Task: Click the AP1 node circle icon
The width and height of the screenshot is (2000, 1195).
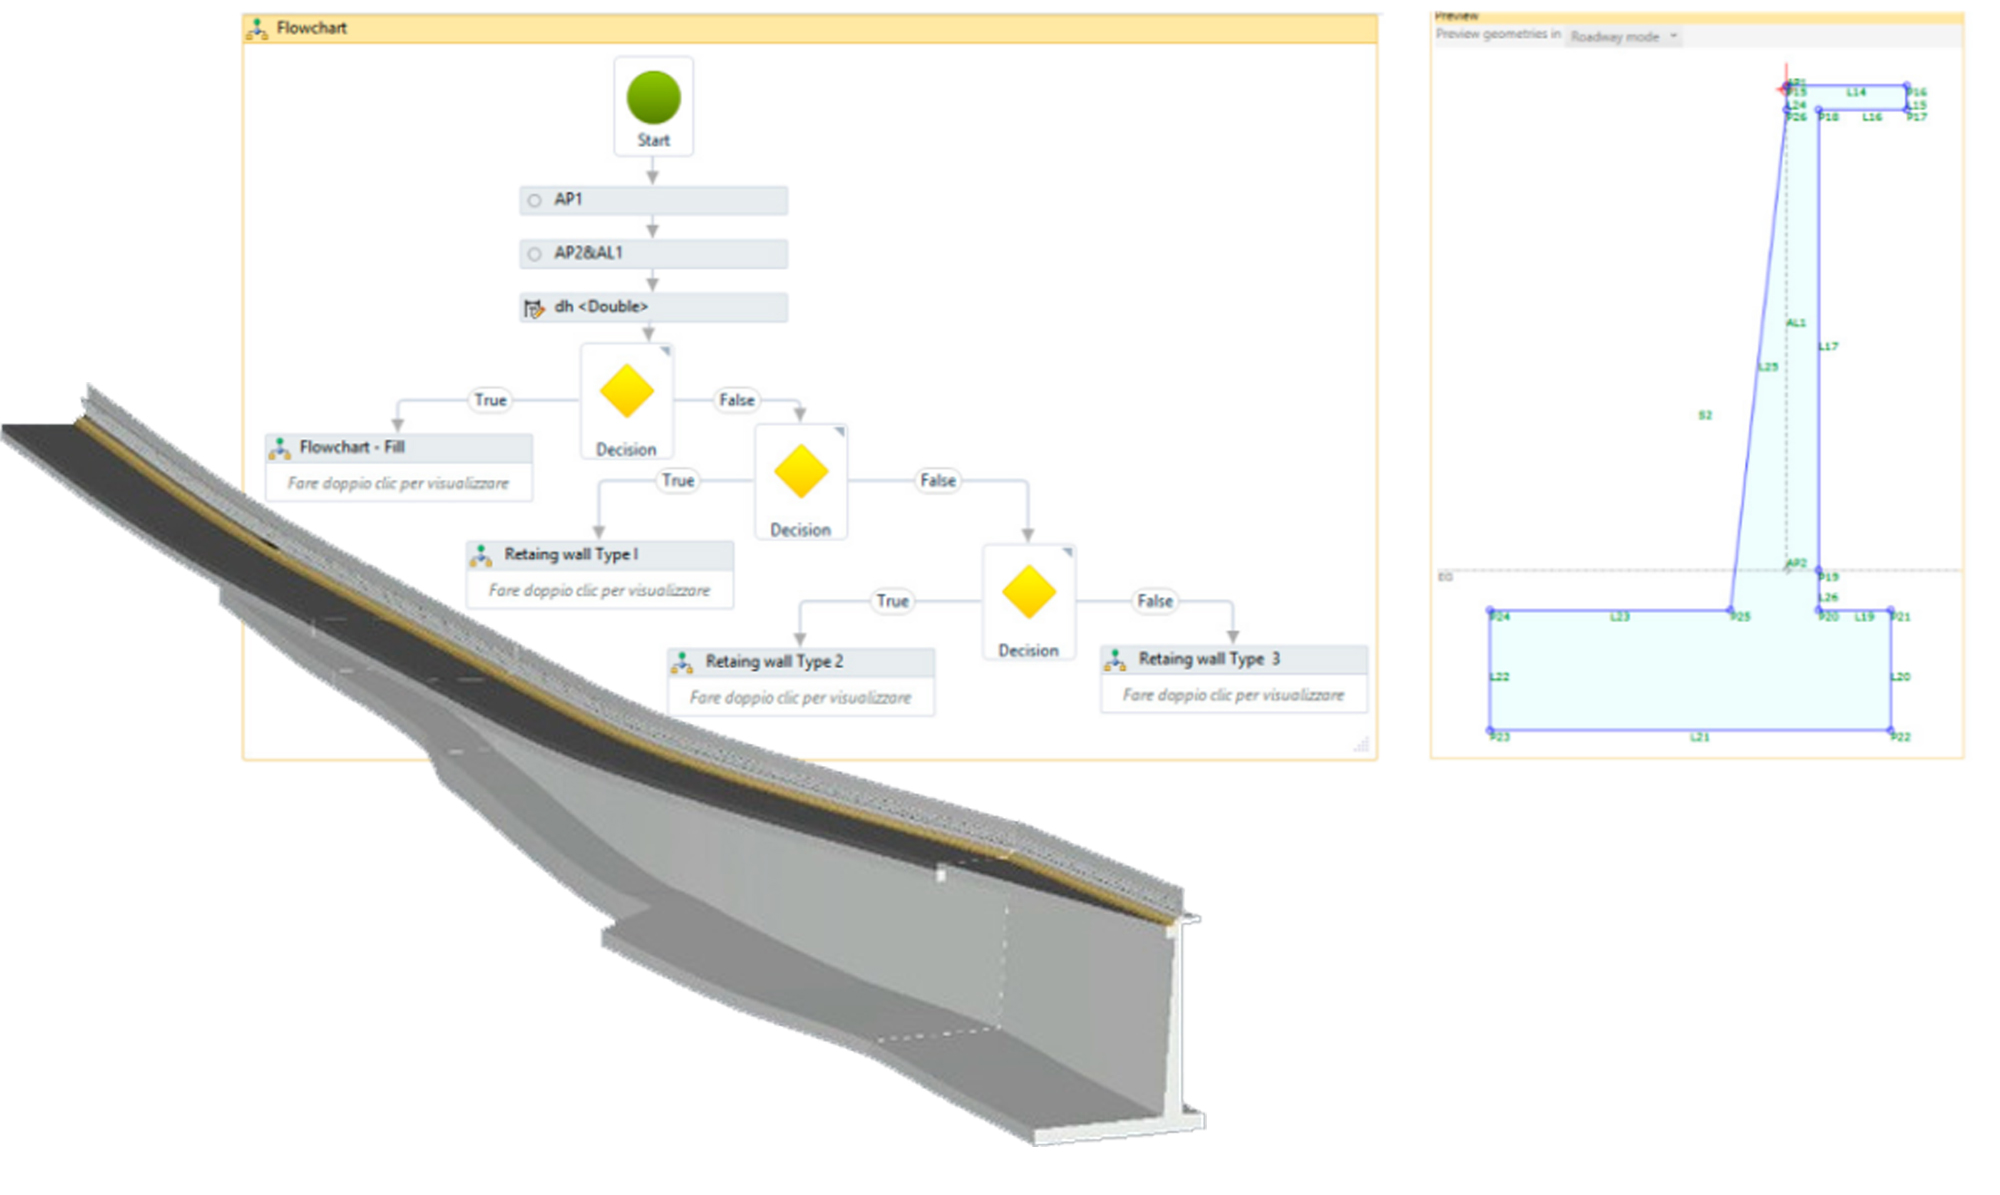Action: tap(535, 201)
